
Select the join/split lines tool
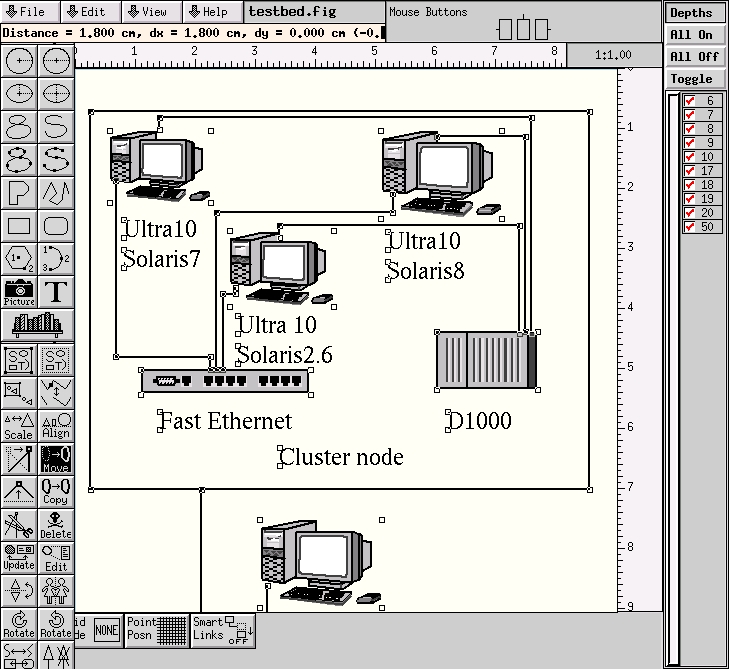[56, 393]
